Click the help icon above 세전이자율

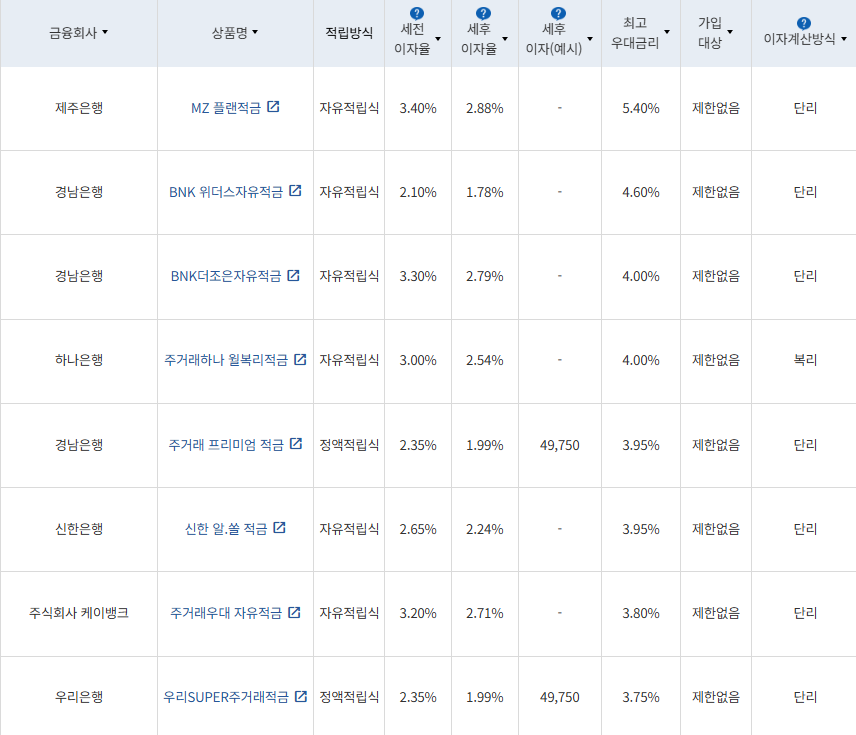416,11
